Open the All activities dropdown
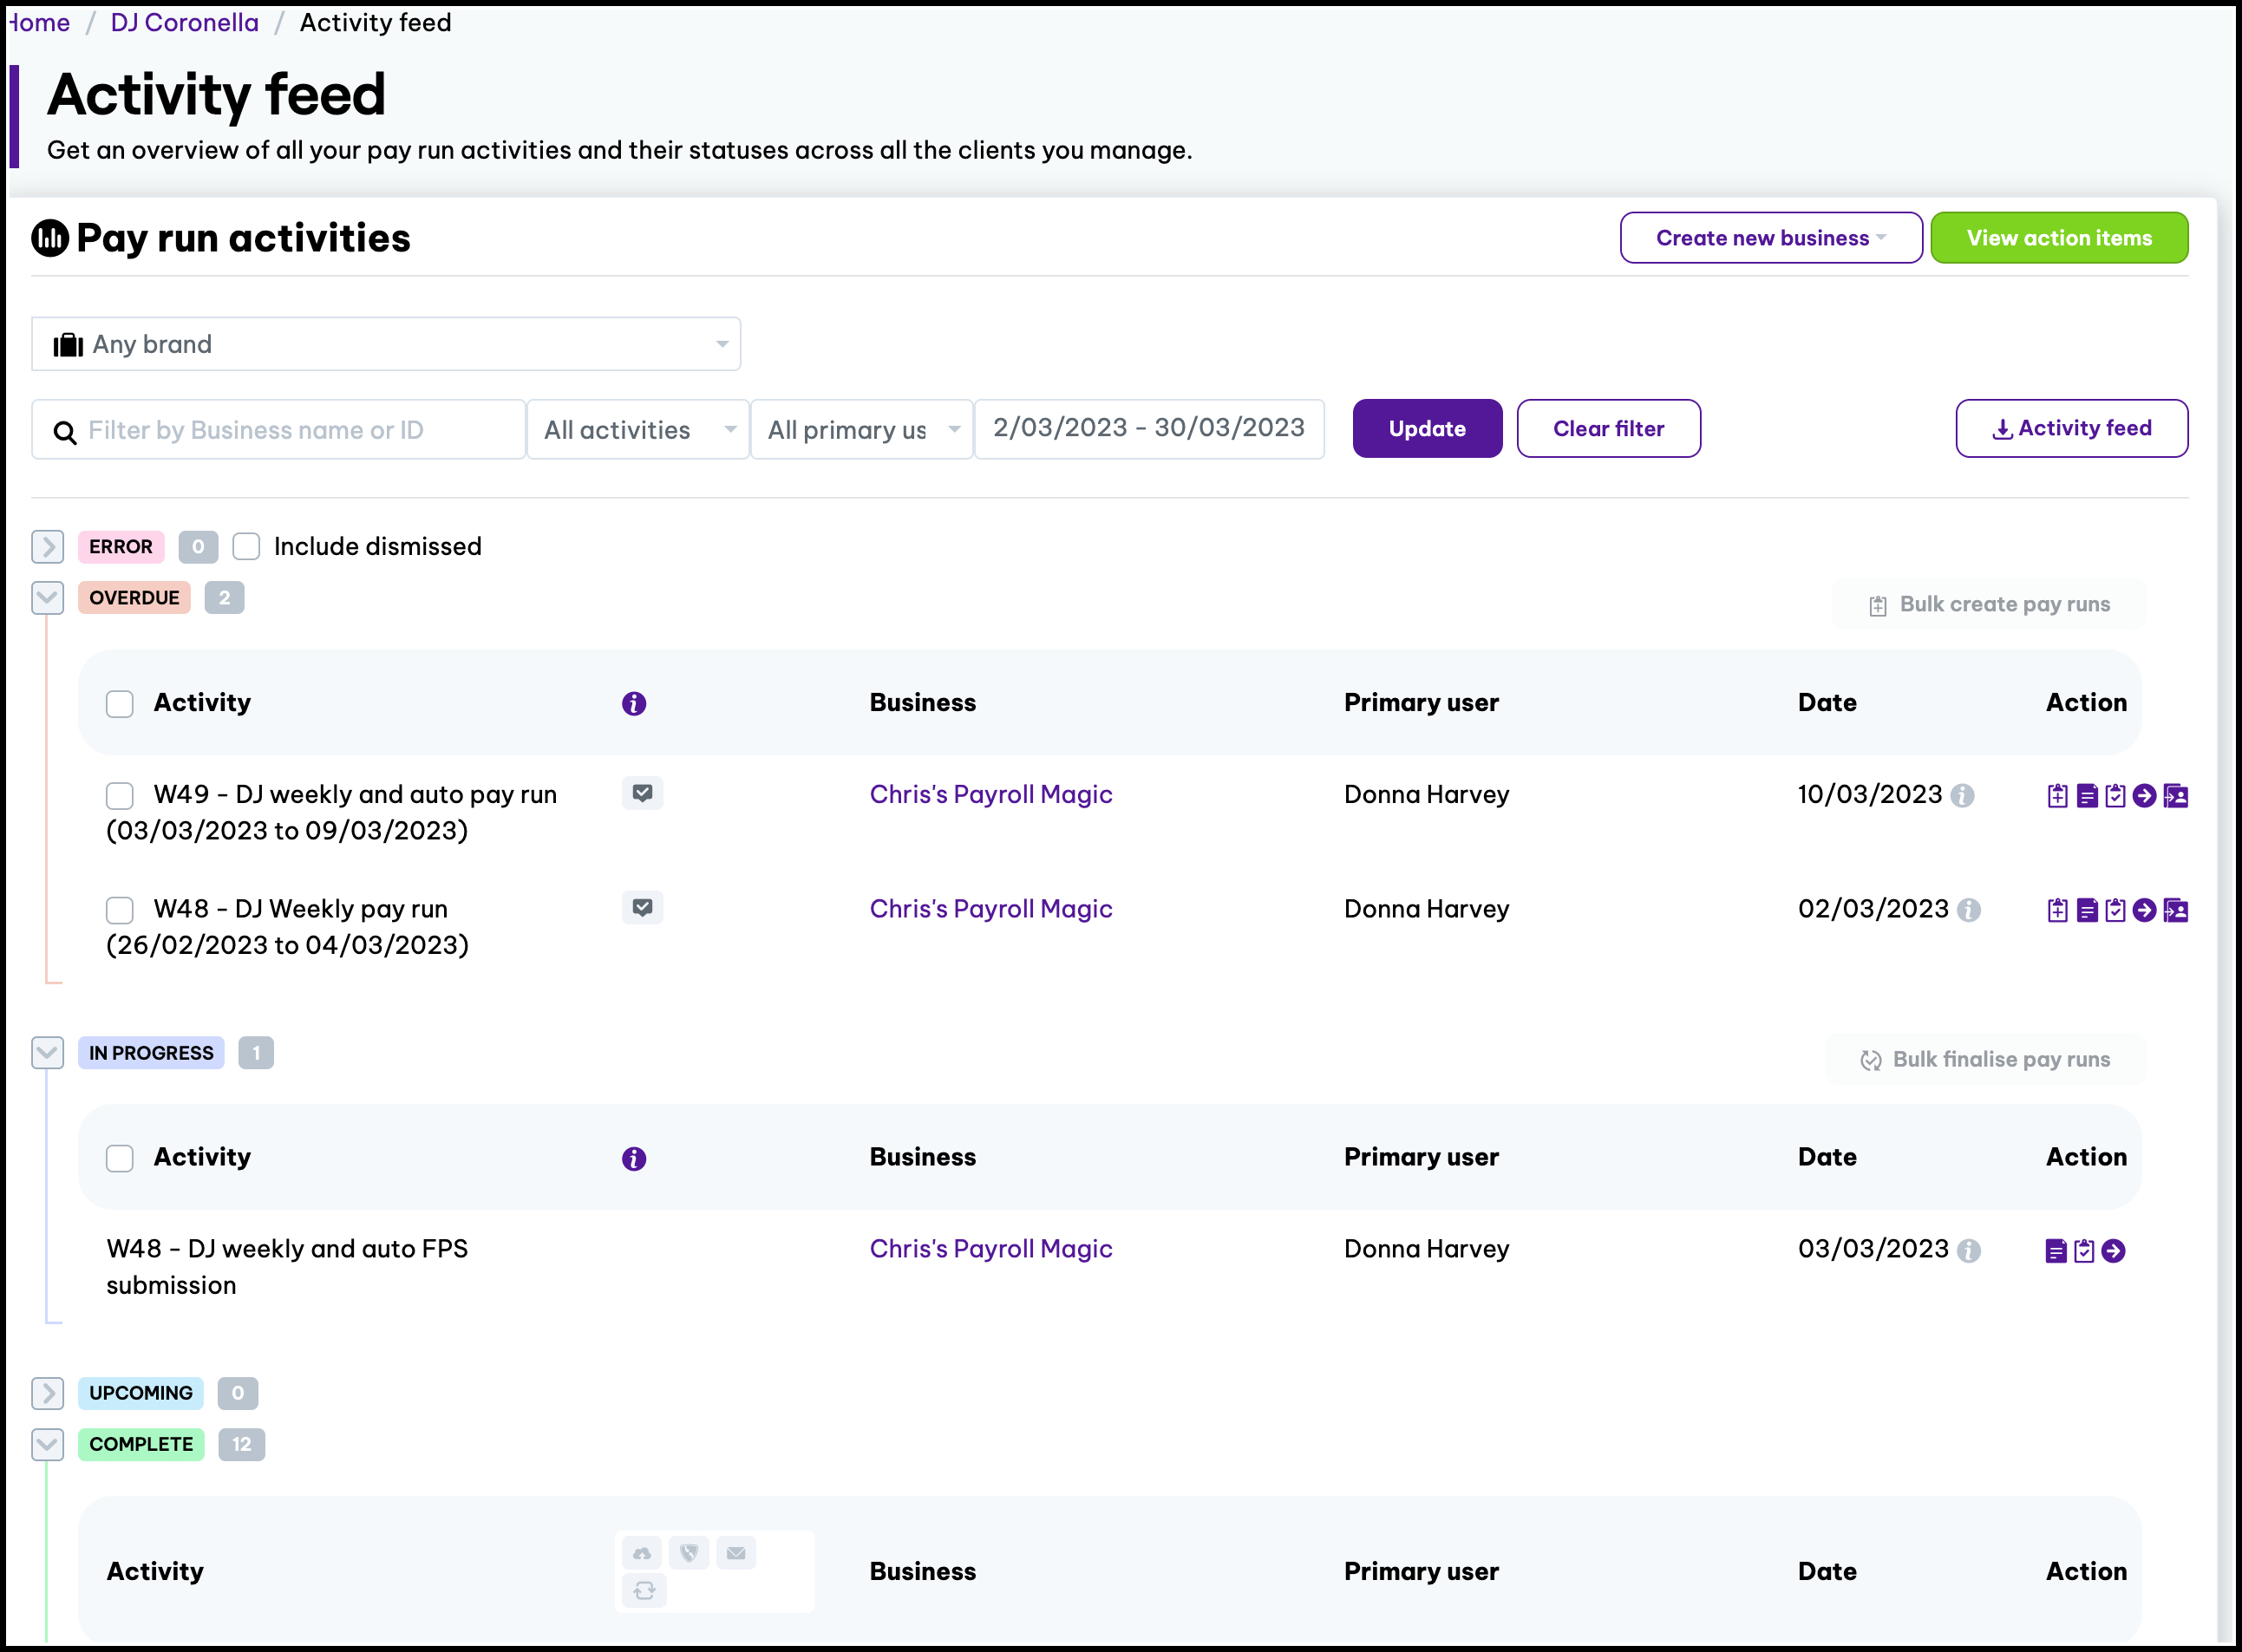The image size is (2242, 1652). (x=638, y=430)
